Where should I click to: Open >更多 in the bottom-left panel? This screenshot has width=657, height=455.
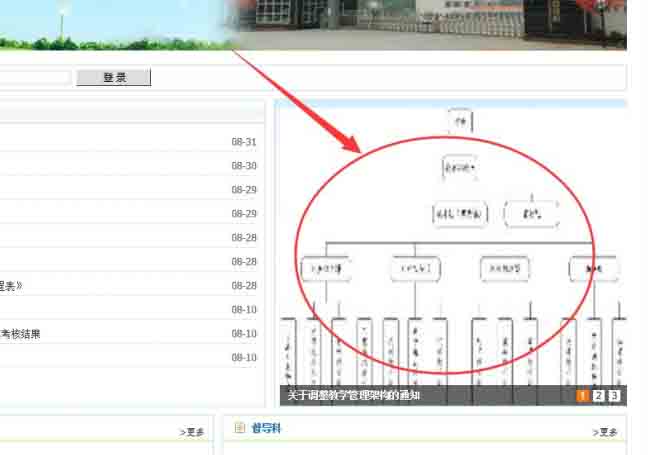(x=192, y=432)
